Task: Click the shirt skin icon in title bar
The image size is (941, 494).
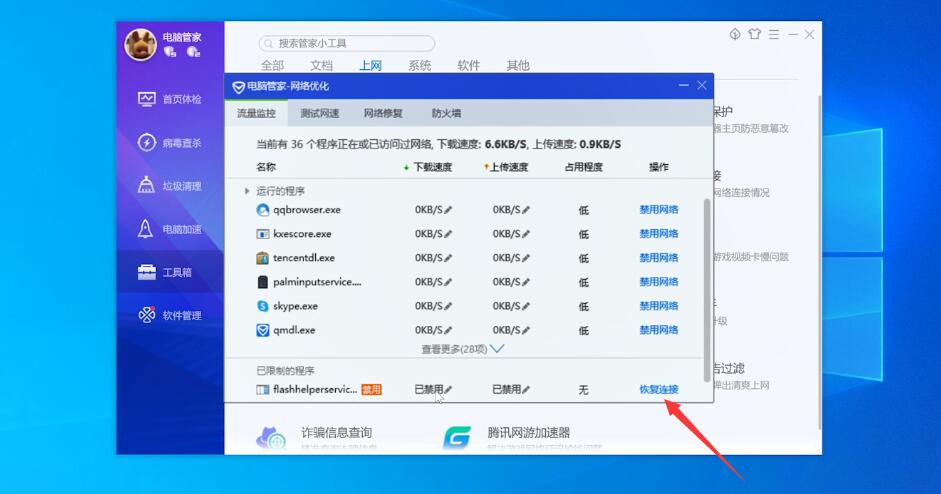Action: (x=754, y=34)
